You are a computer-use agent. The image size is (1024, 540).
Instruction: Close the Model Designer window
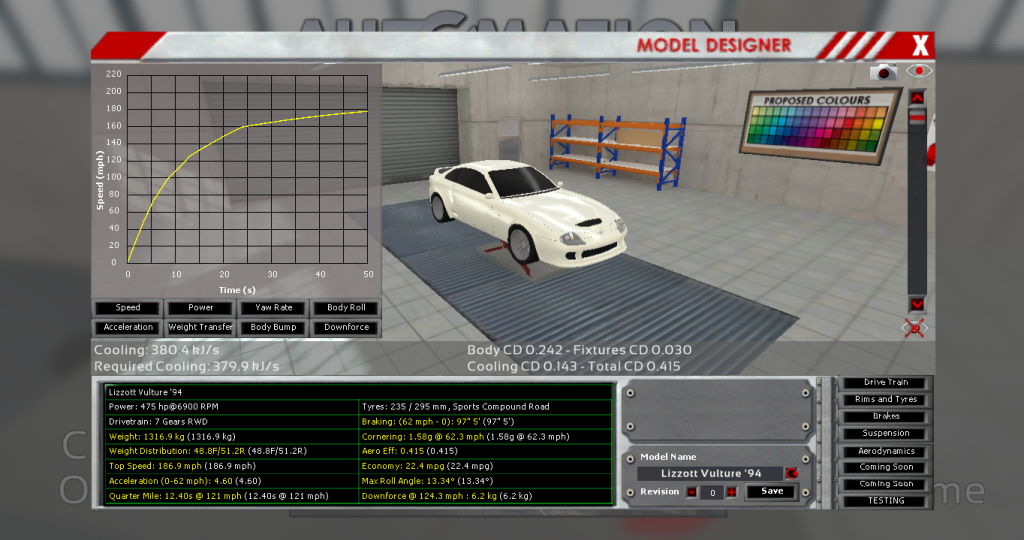(x=920, y=46)
